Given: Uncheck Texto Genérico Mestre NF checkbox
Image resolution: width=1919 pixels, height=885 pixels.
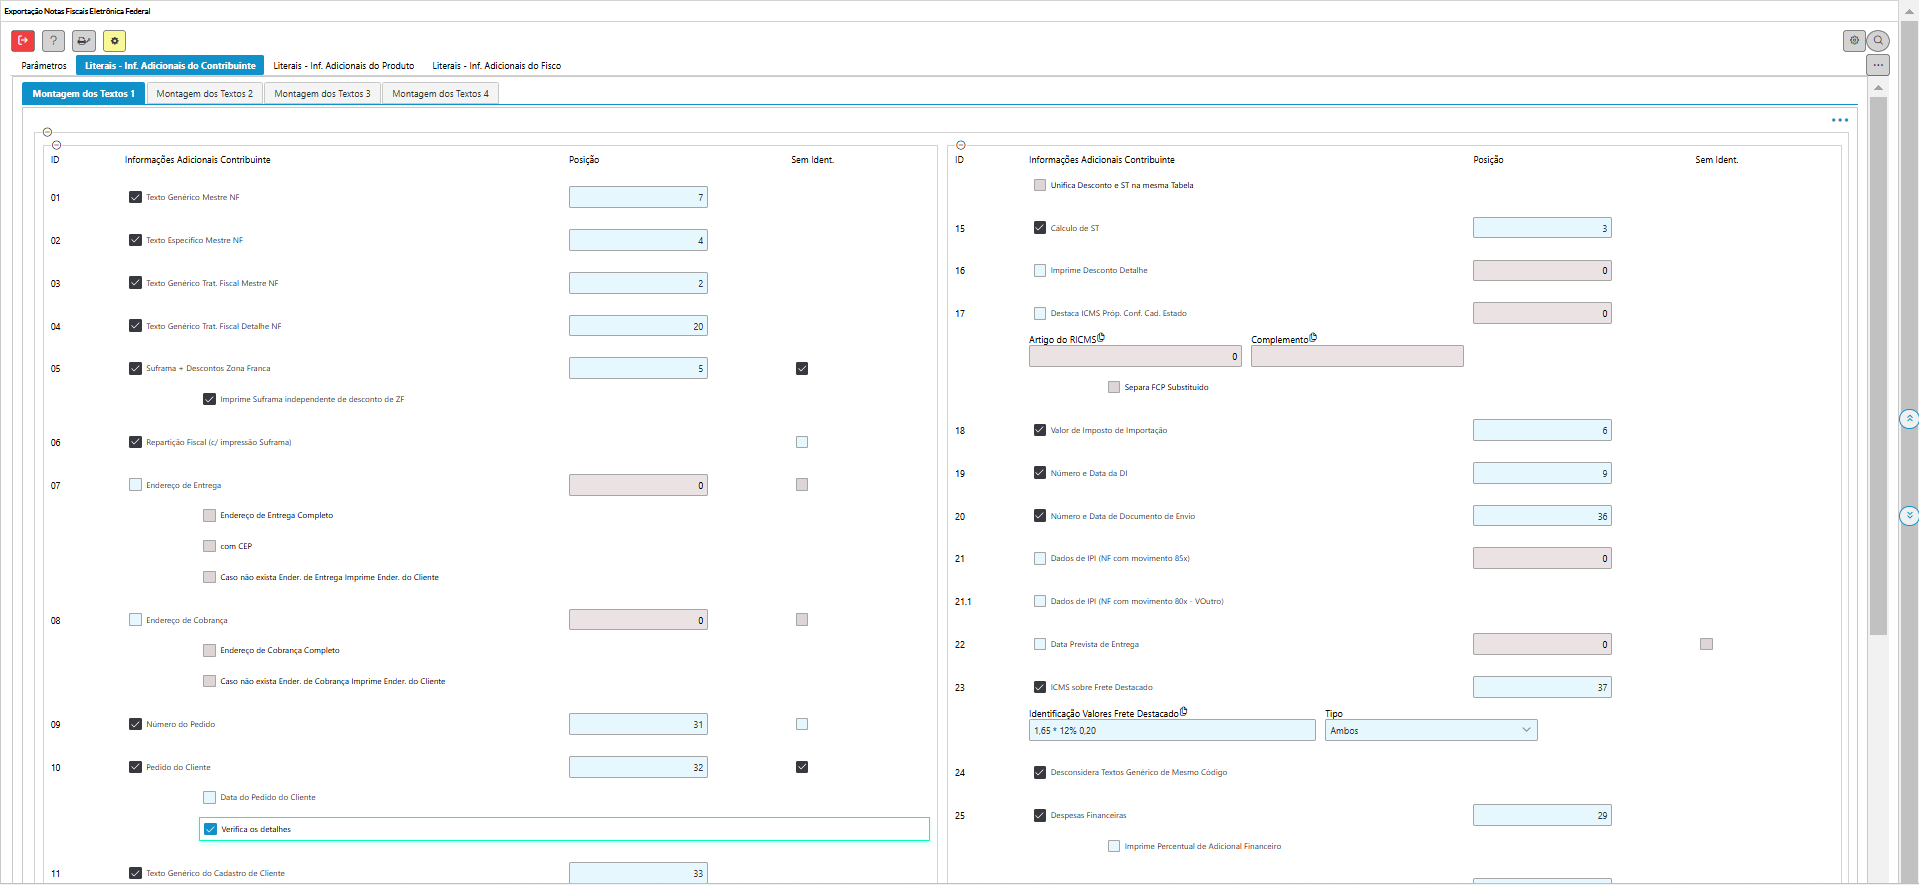Looking at the screenshot, I should (135, 197).
